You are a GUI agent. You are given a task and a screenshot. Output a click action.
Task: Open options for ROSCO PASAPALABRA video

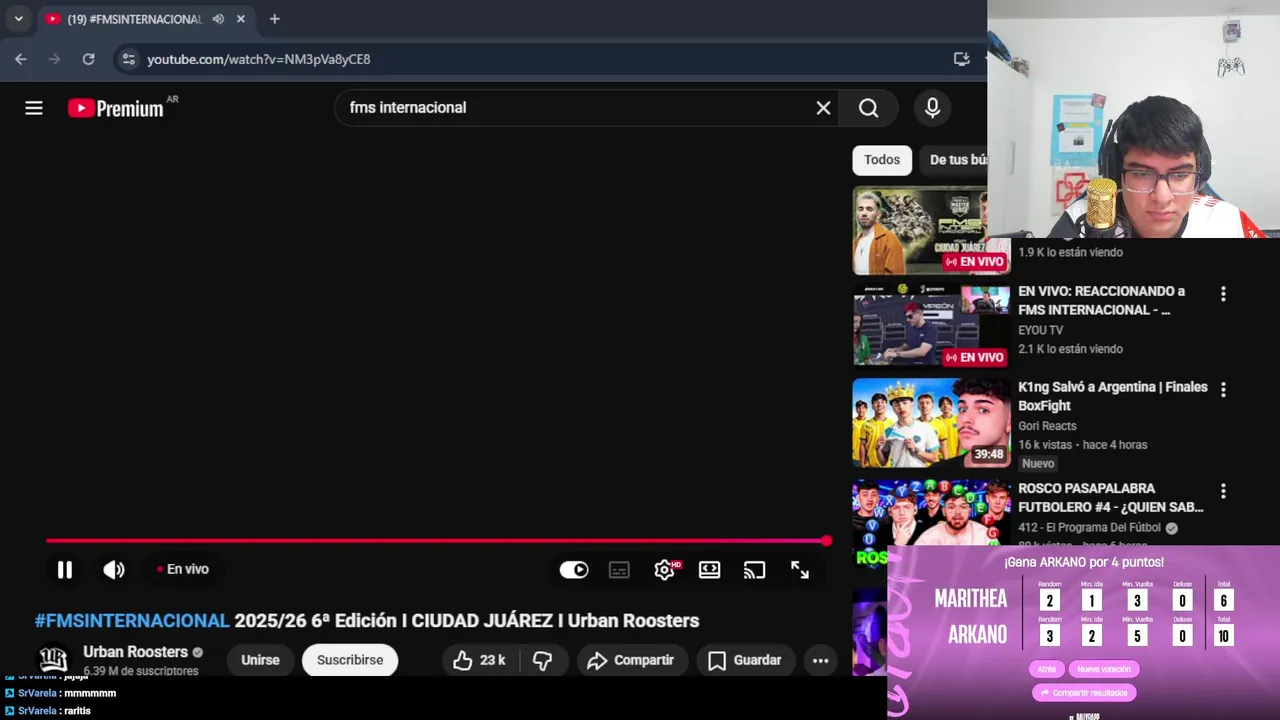point(1223,492)
